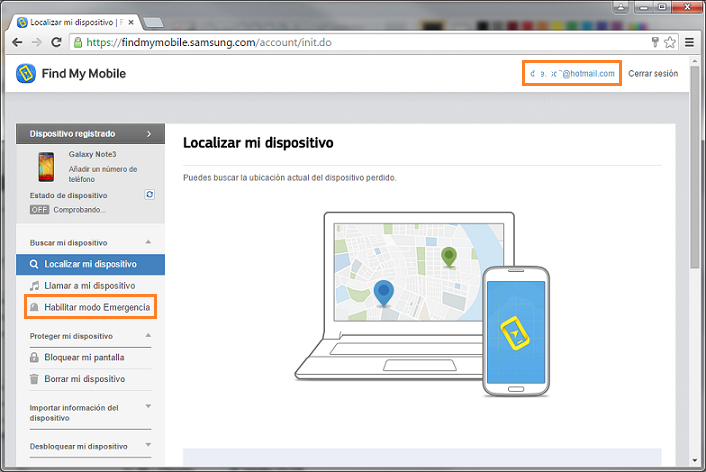Click the saved password key icon
Image resolution: width=706 pixels, height=472 pixels.
(655, 42)
